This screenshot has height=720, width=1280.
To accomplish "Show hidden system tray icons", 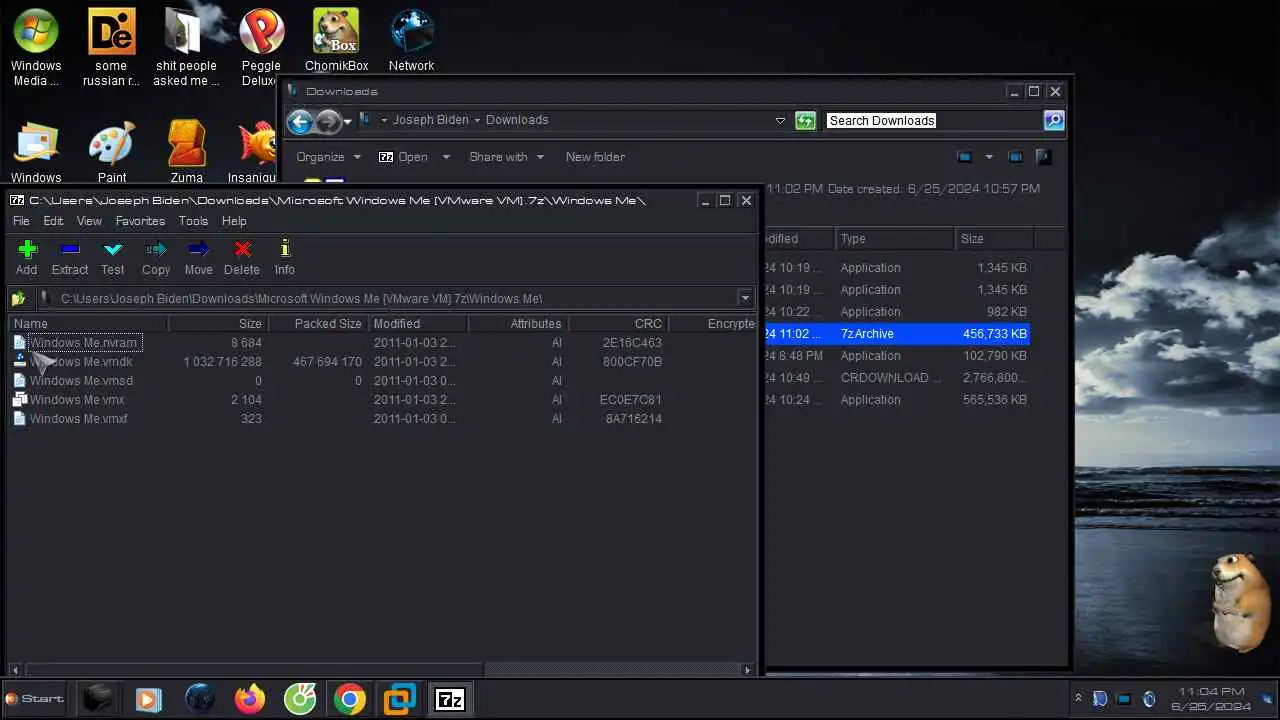I will tap(1078, 699).
